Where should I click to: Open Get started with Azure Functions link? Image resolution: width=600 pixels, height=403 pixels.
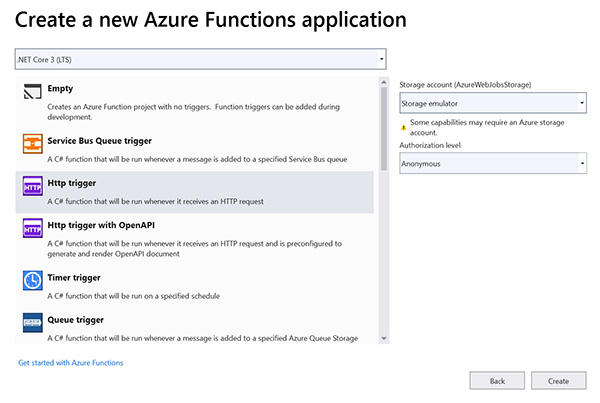71,363
